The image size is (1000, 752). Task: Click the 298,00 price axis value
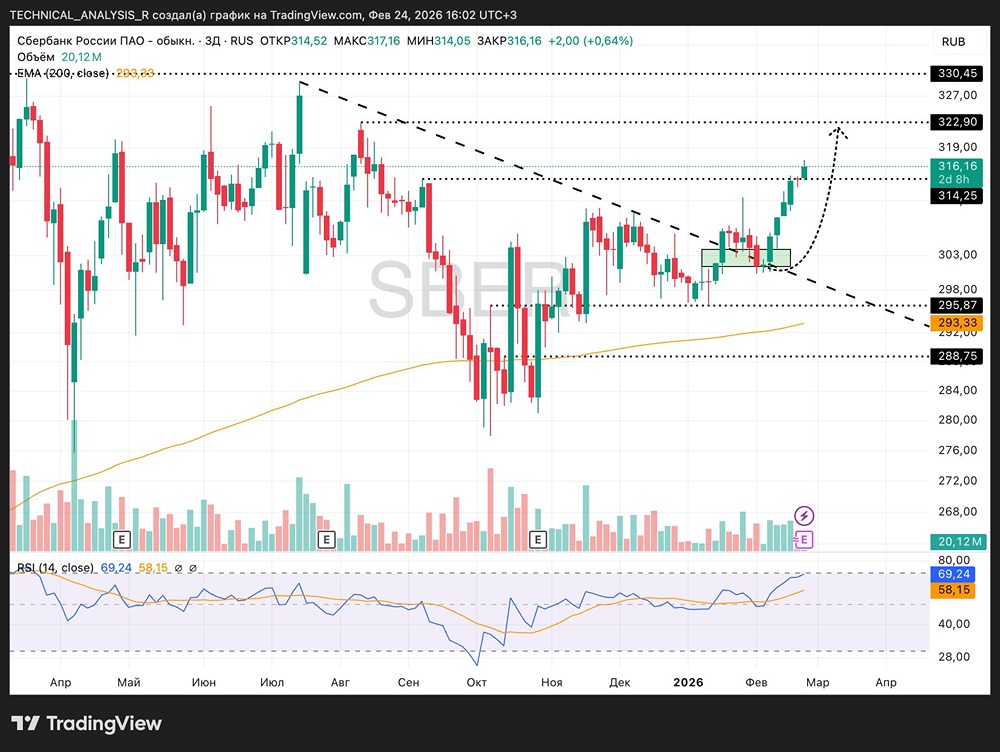click(x=957, y=289)
